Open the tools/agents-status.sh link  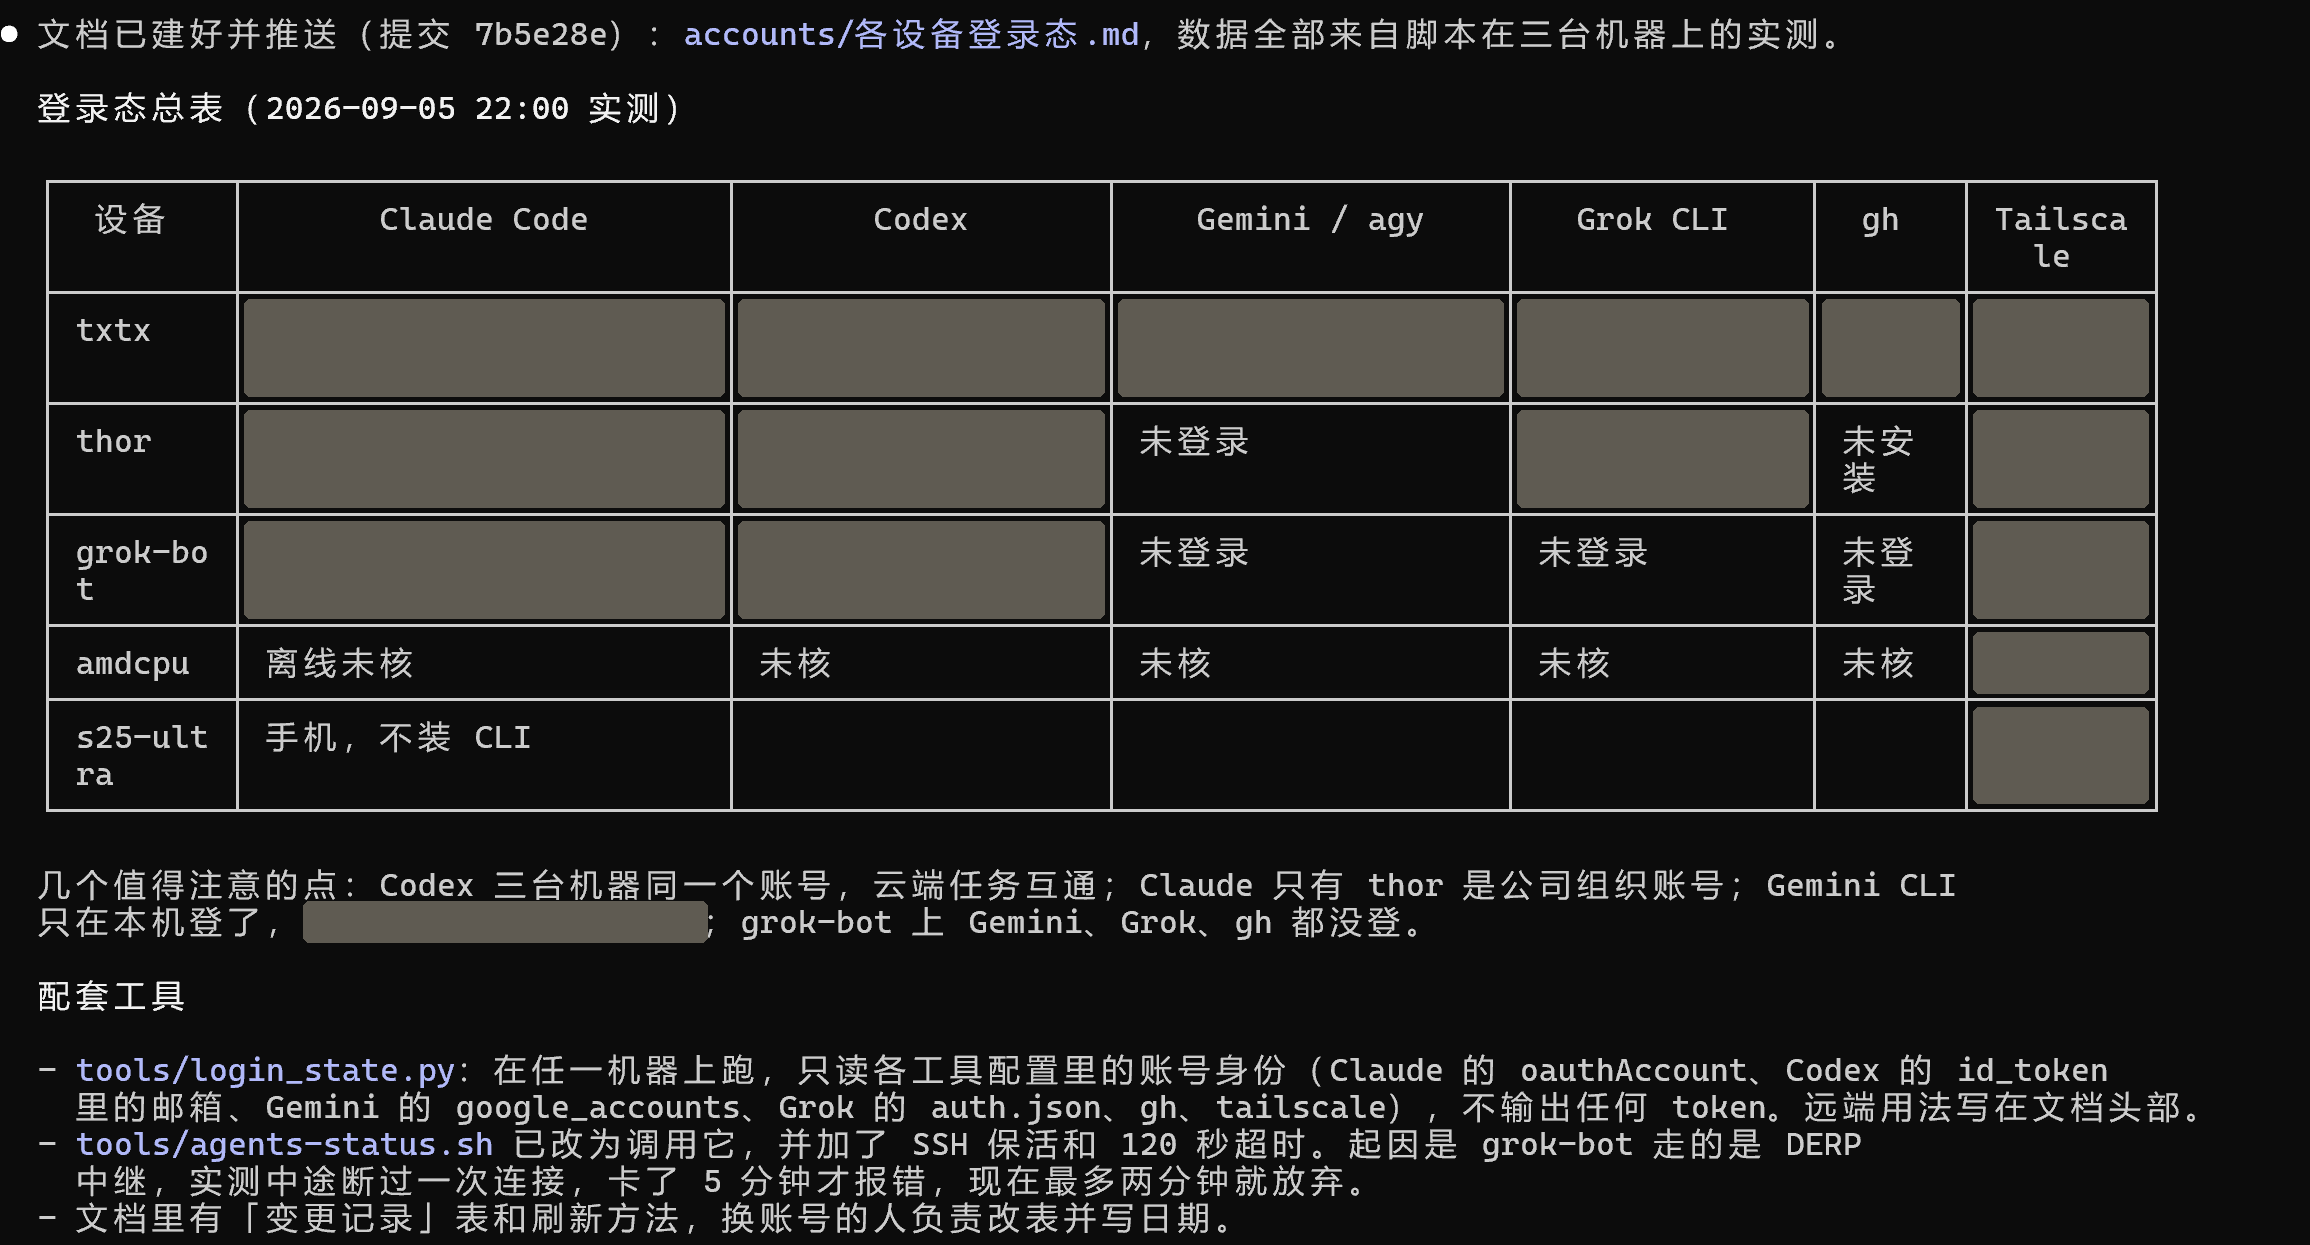point(284,1145)
